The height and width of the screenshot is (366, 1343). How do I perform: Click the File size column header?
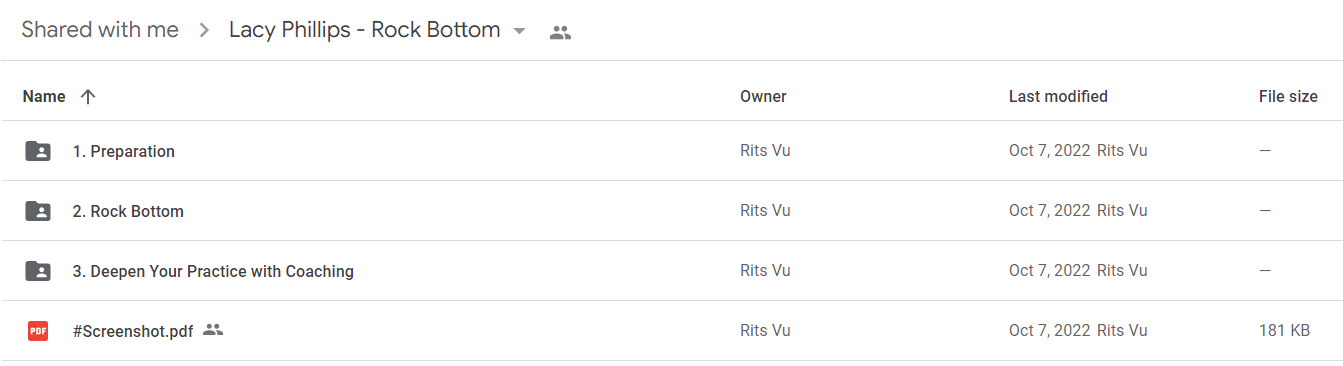click(x=1288, y=97)
